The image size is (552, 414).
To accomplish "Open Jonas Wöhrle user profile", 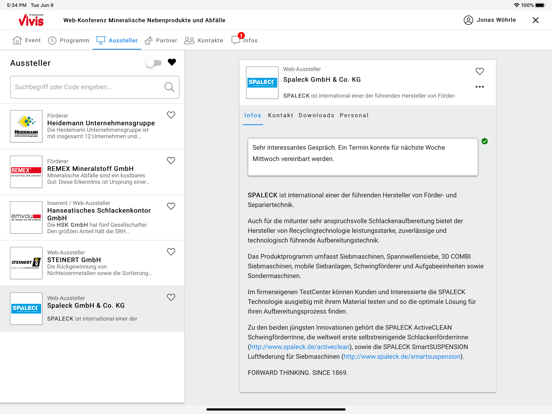I will click(x=489, y=20).
